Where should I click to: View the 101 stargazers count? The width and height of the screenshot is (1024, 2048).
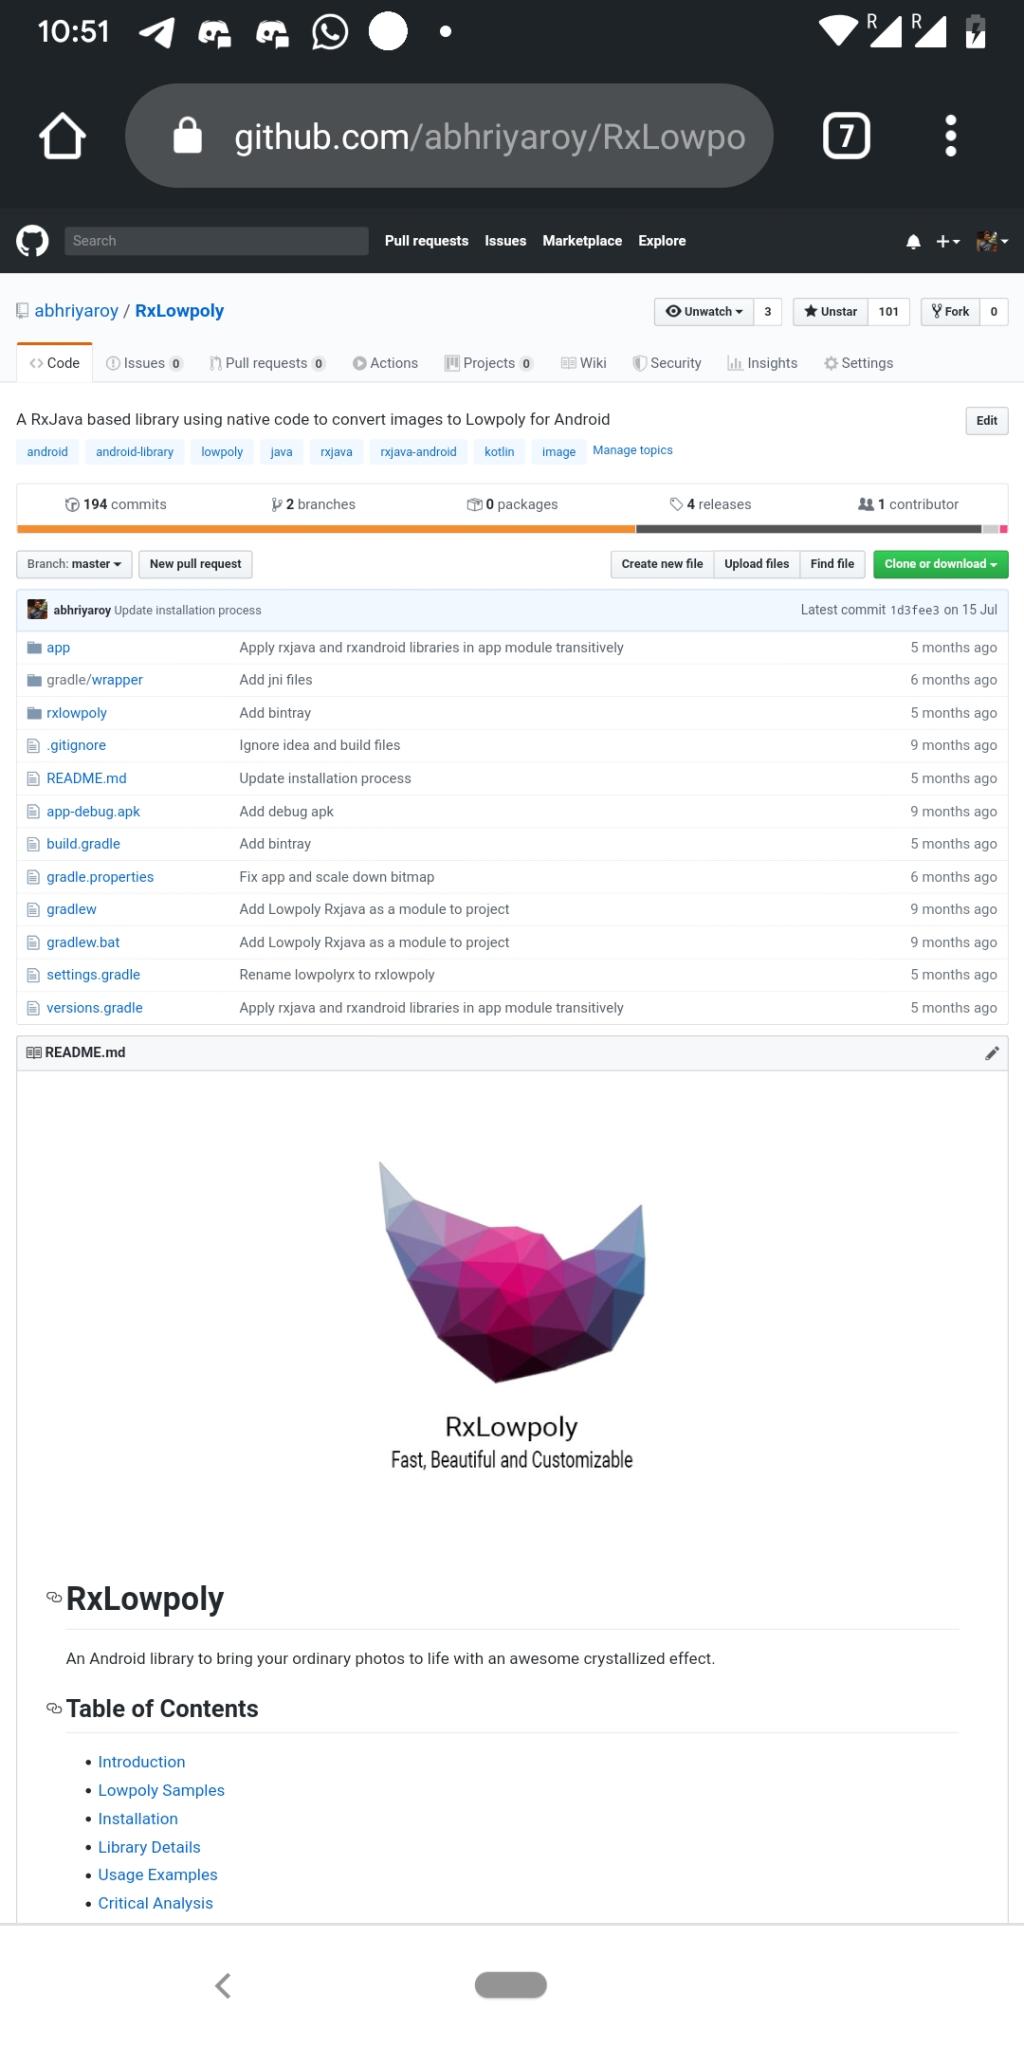pyautogui.click(x=889, y=312)
